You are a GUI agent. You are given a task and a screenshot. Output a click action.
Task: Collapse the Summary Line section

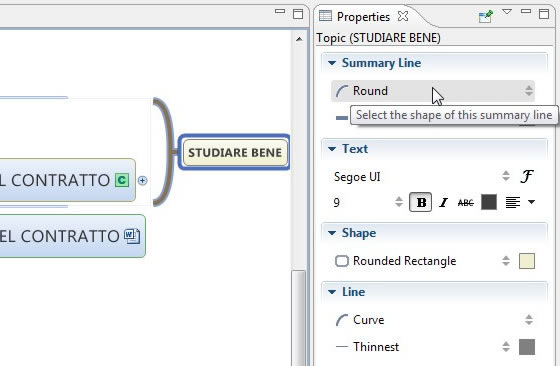pos(332,63)
